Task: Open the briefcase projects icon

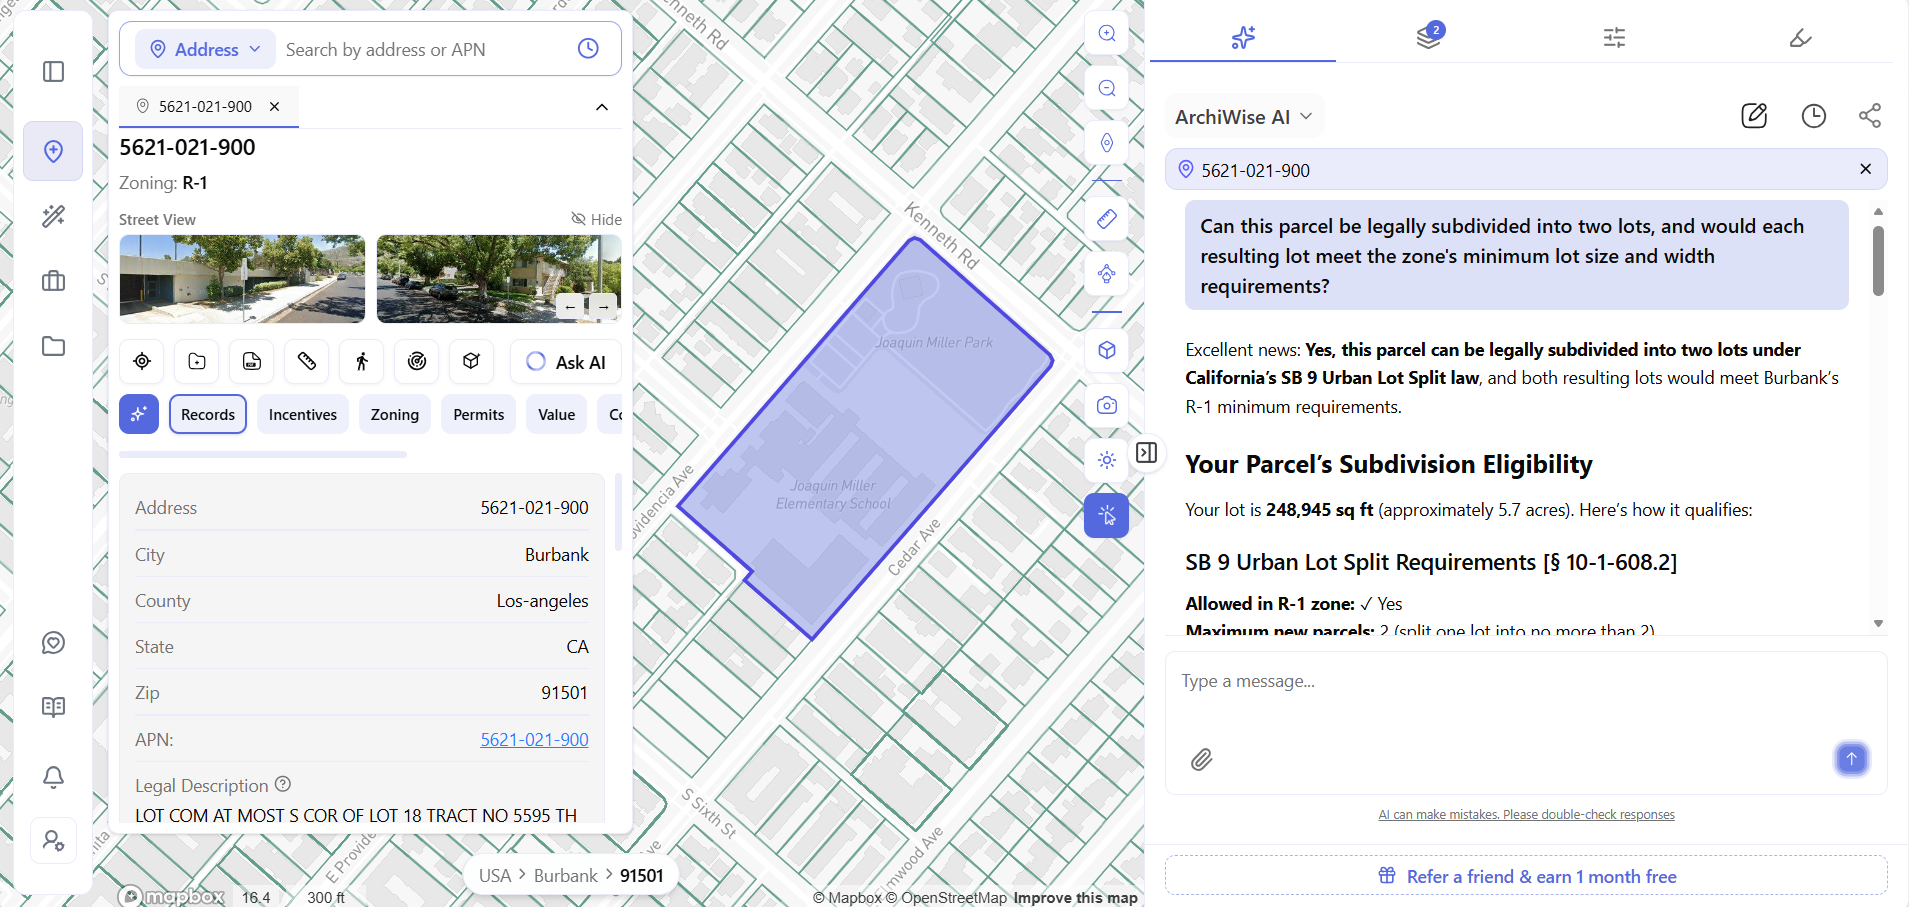Action: [53, 281]
